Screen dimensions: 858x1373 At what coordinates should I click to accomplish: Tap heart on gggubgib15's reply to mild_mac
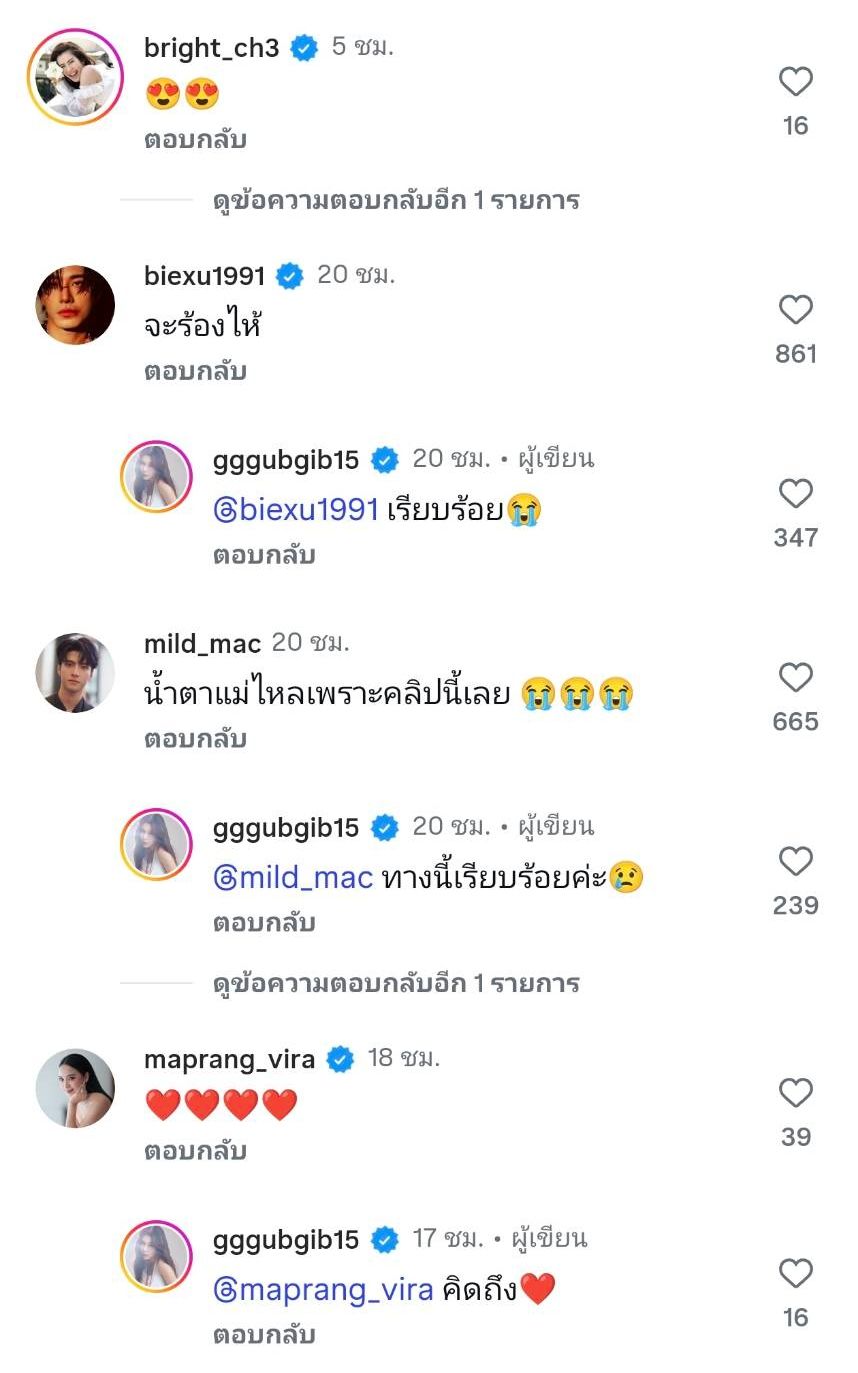tap(795, 862)
